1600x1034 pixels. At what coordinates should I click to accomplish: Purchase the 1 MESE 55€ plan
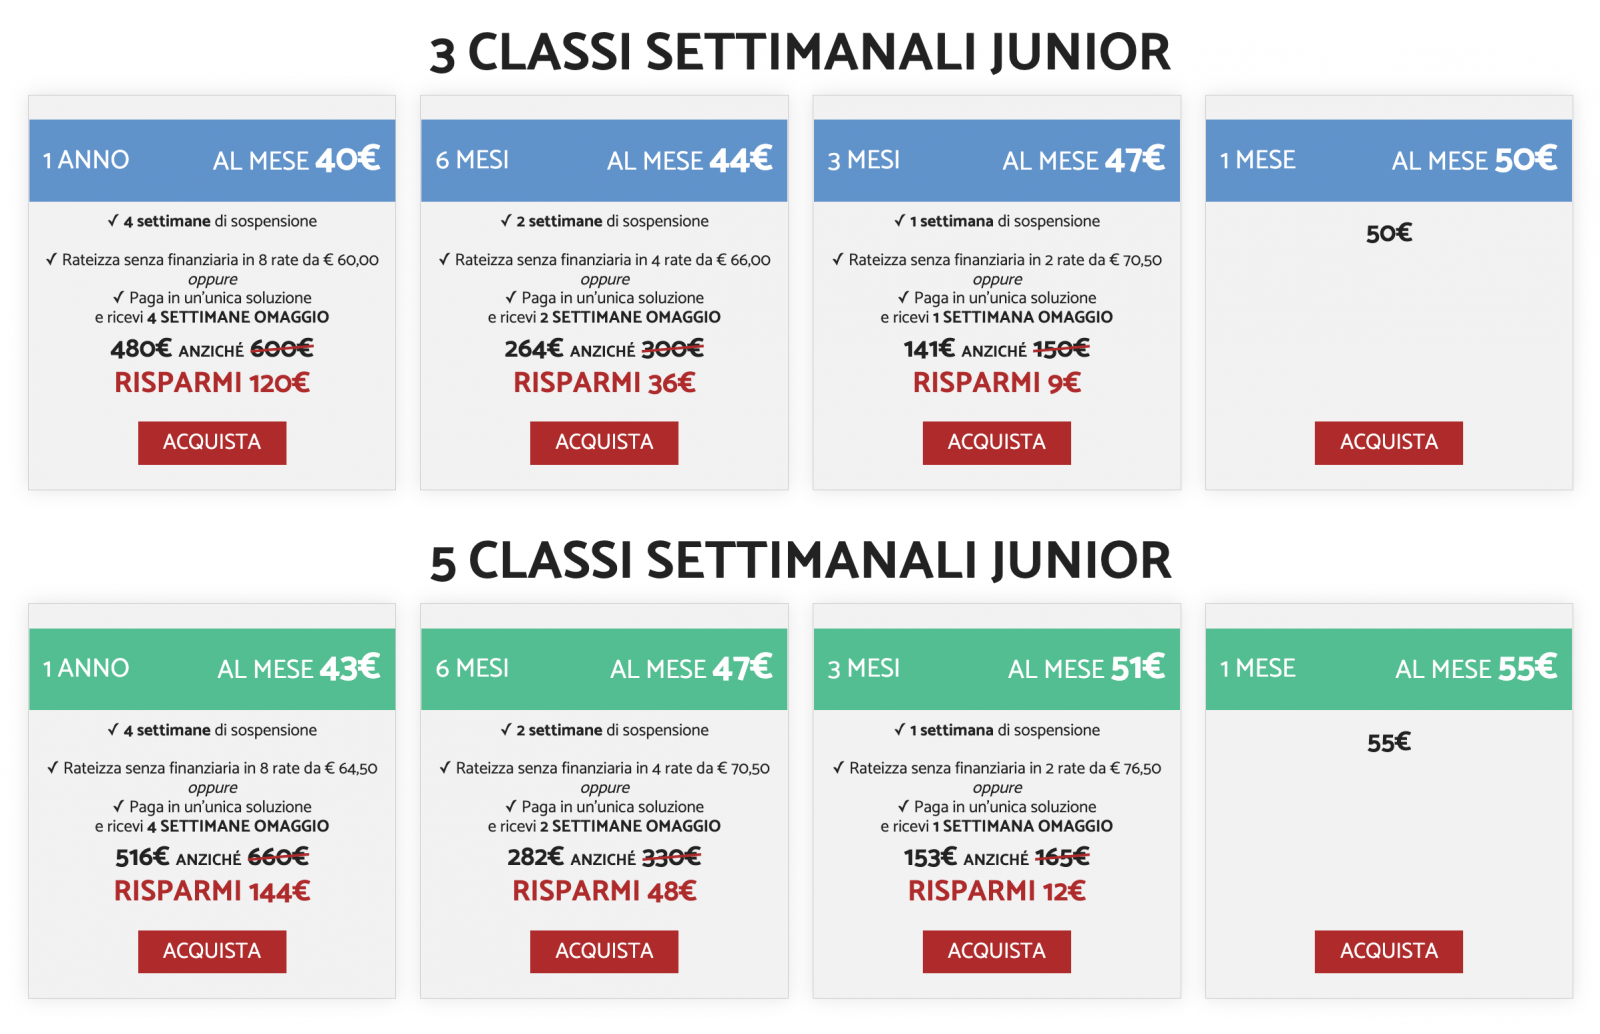[1388, 951]
